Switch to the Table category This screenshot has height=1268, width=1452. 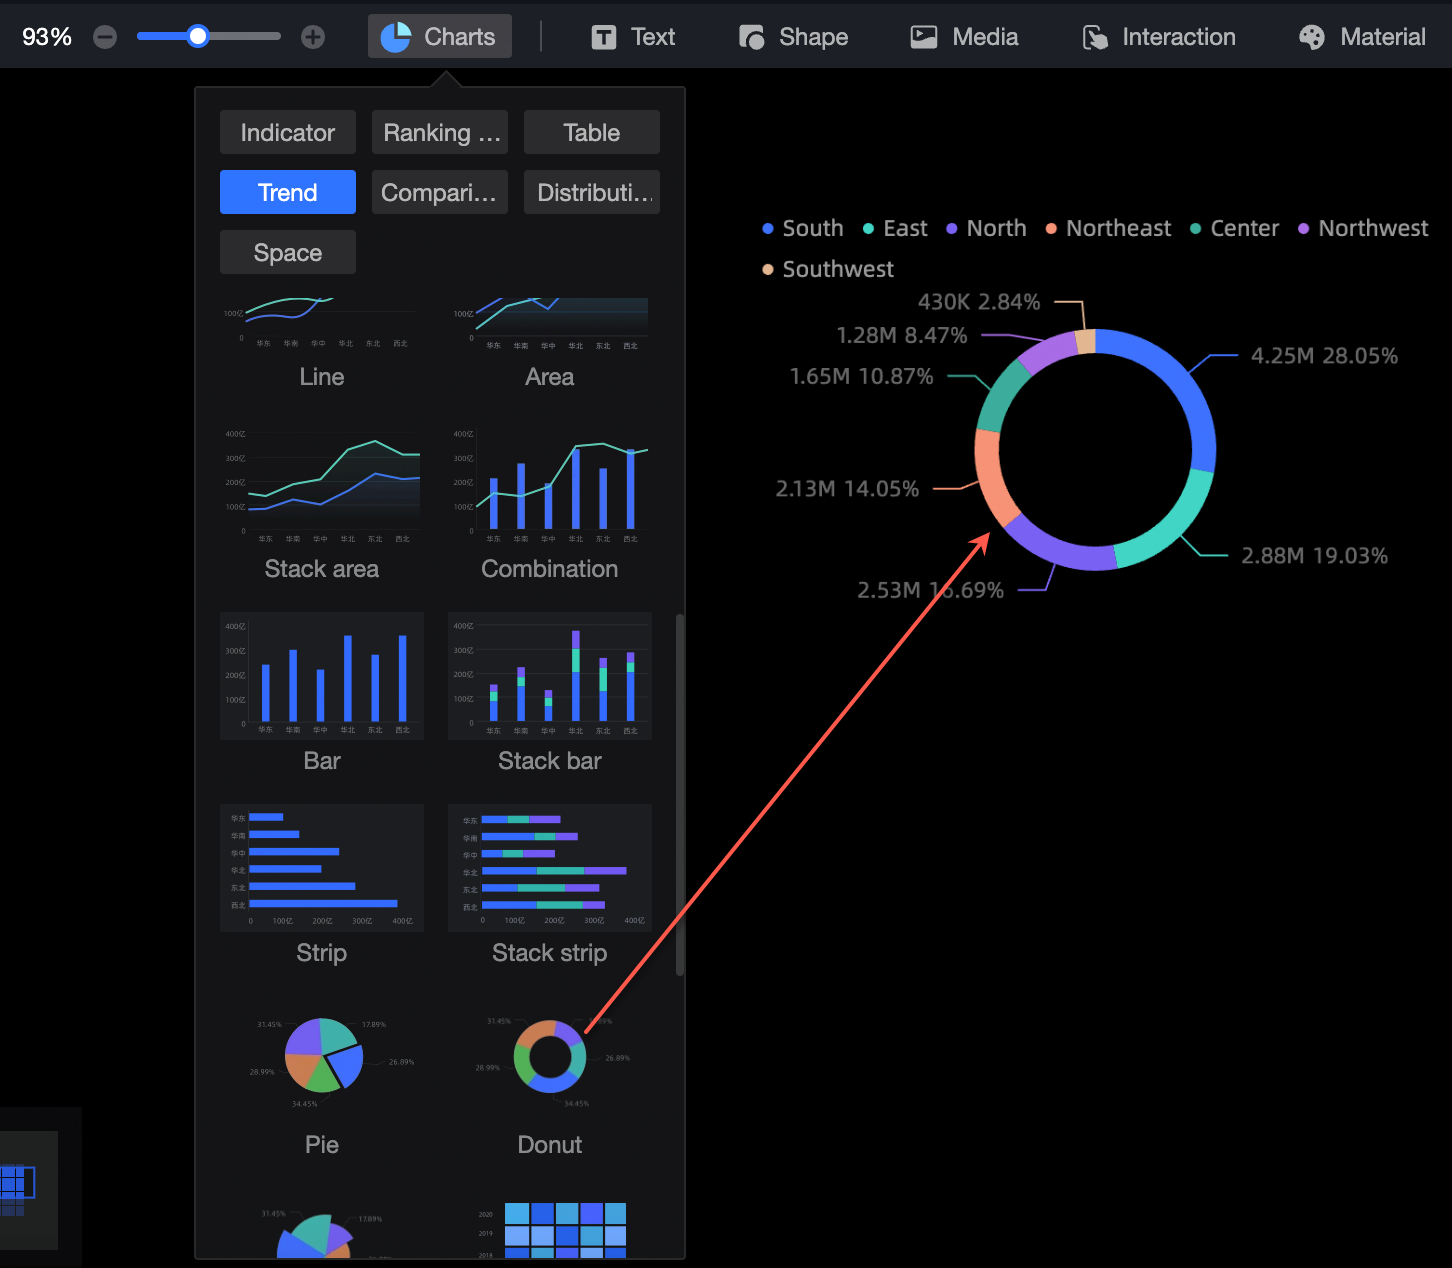click(592, 132)
